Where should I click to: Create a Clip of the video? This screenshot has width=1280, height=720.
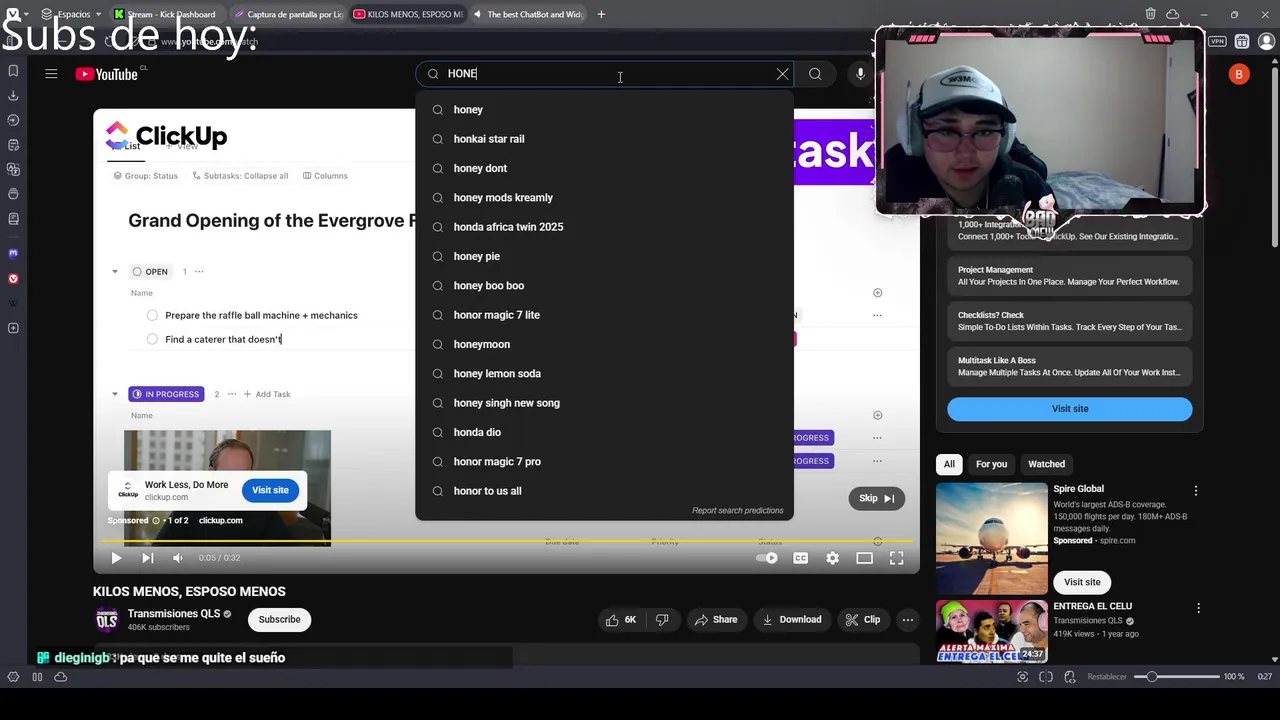coord(862,620)
